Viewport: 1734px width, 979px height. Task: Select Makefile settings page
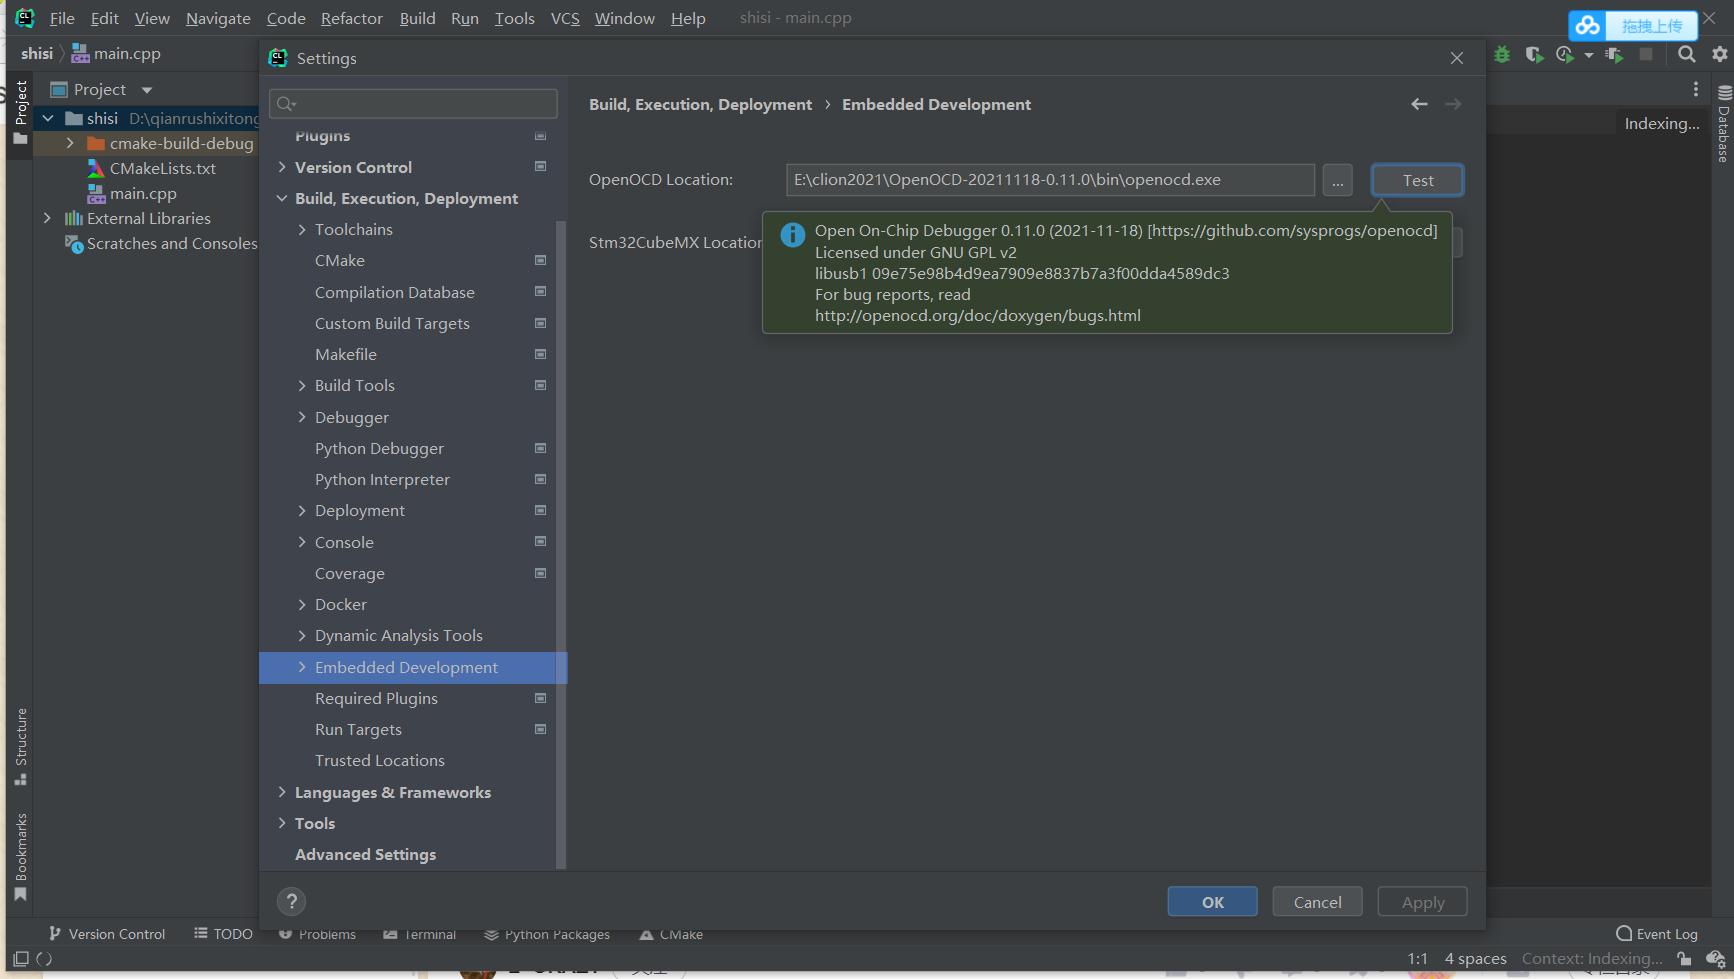pos(346,354)
